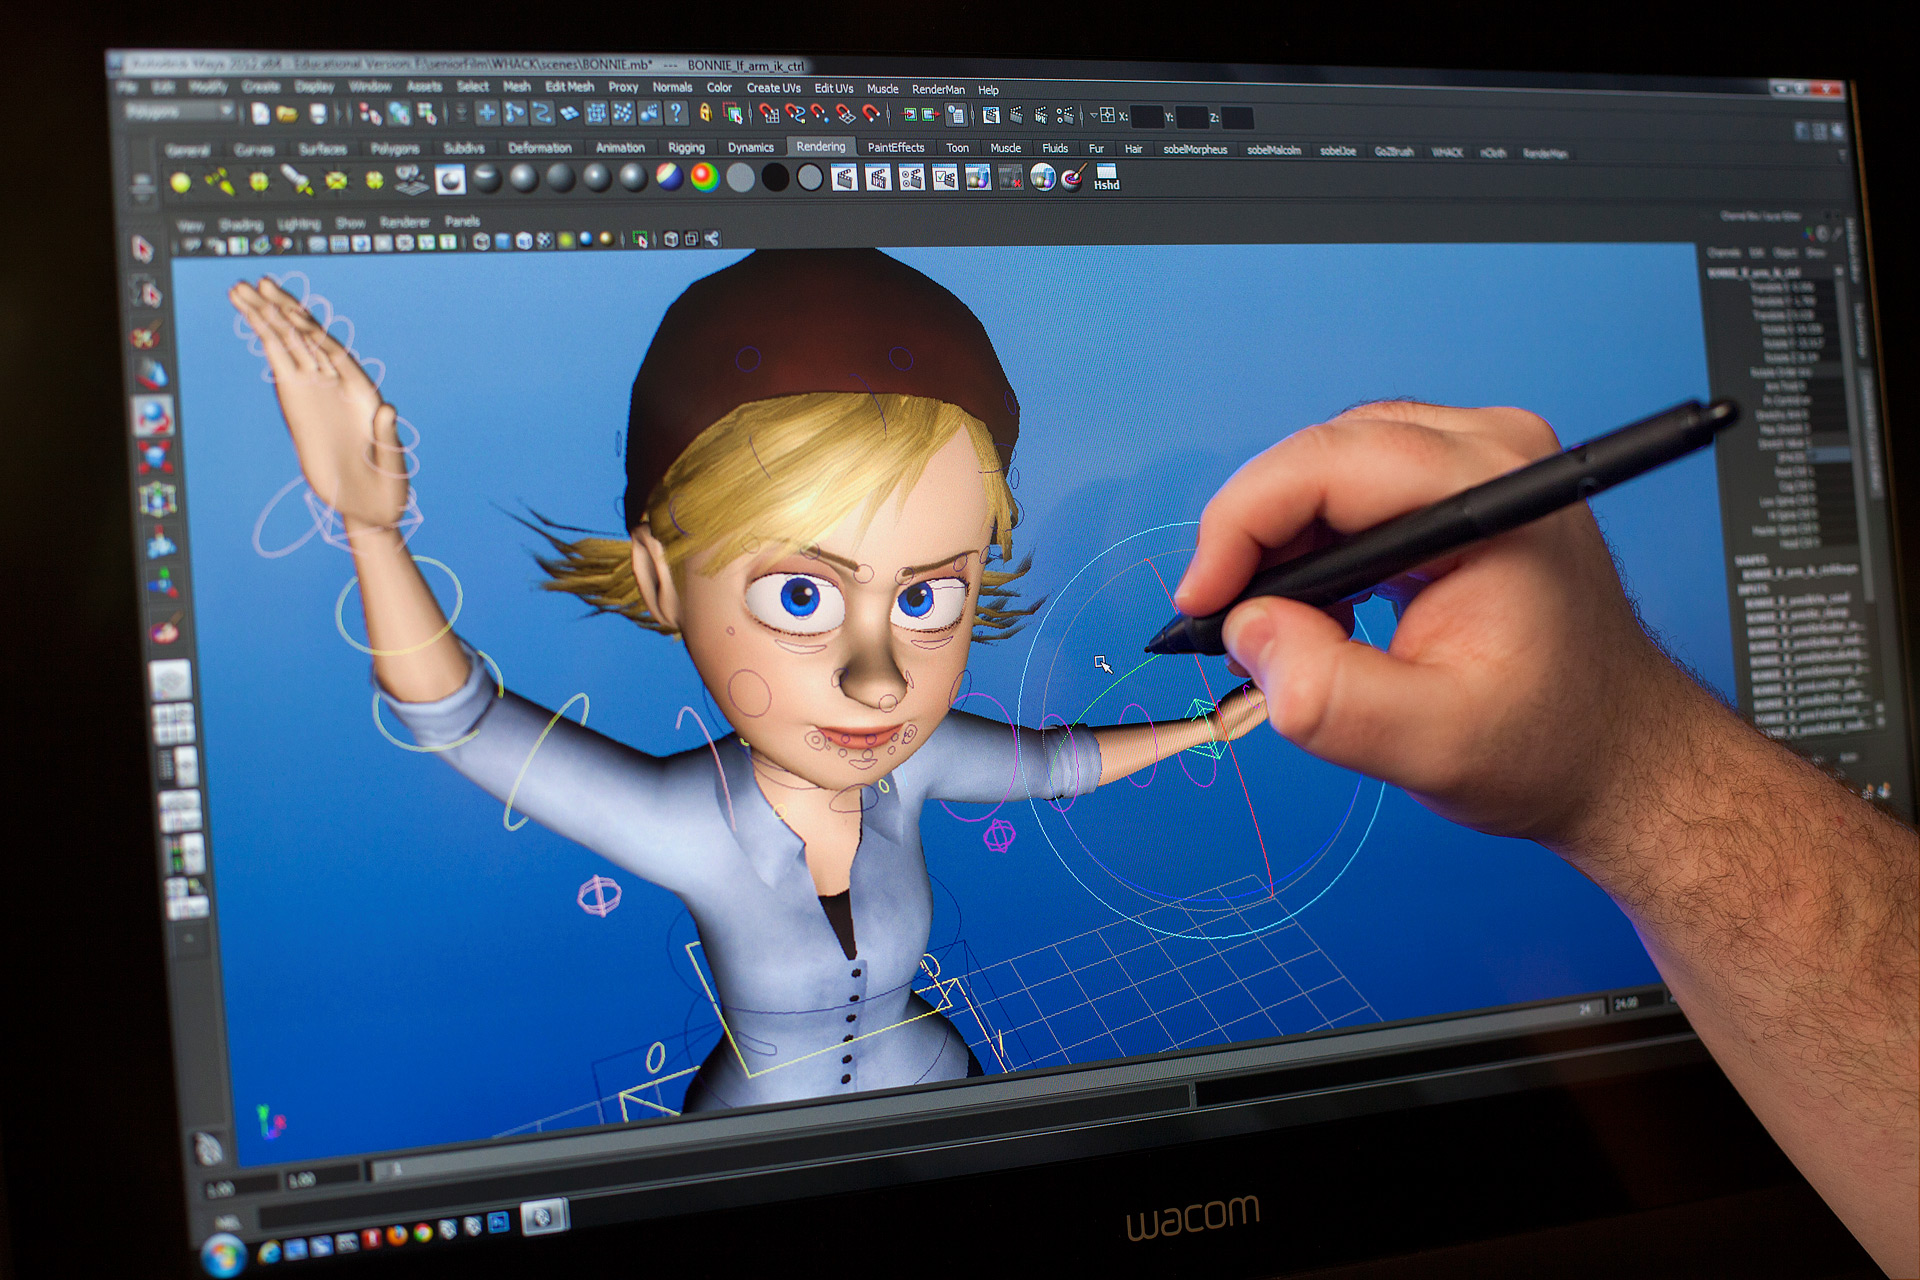This screenshot has width=1920, height=1280.
Task: Click the red-green Shading Map sphere icon
Action: click(705, 178)
